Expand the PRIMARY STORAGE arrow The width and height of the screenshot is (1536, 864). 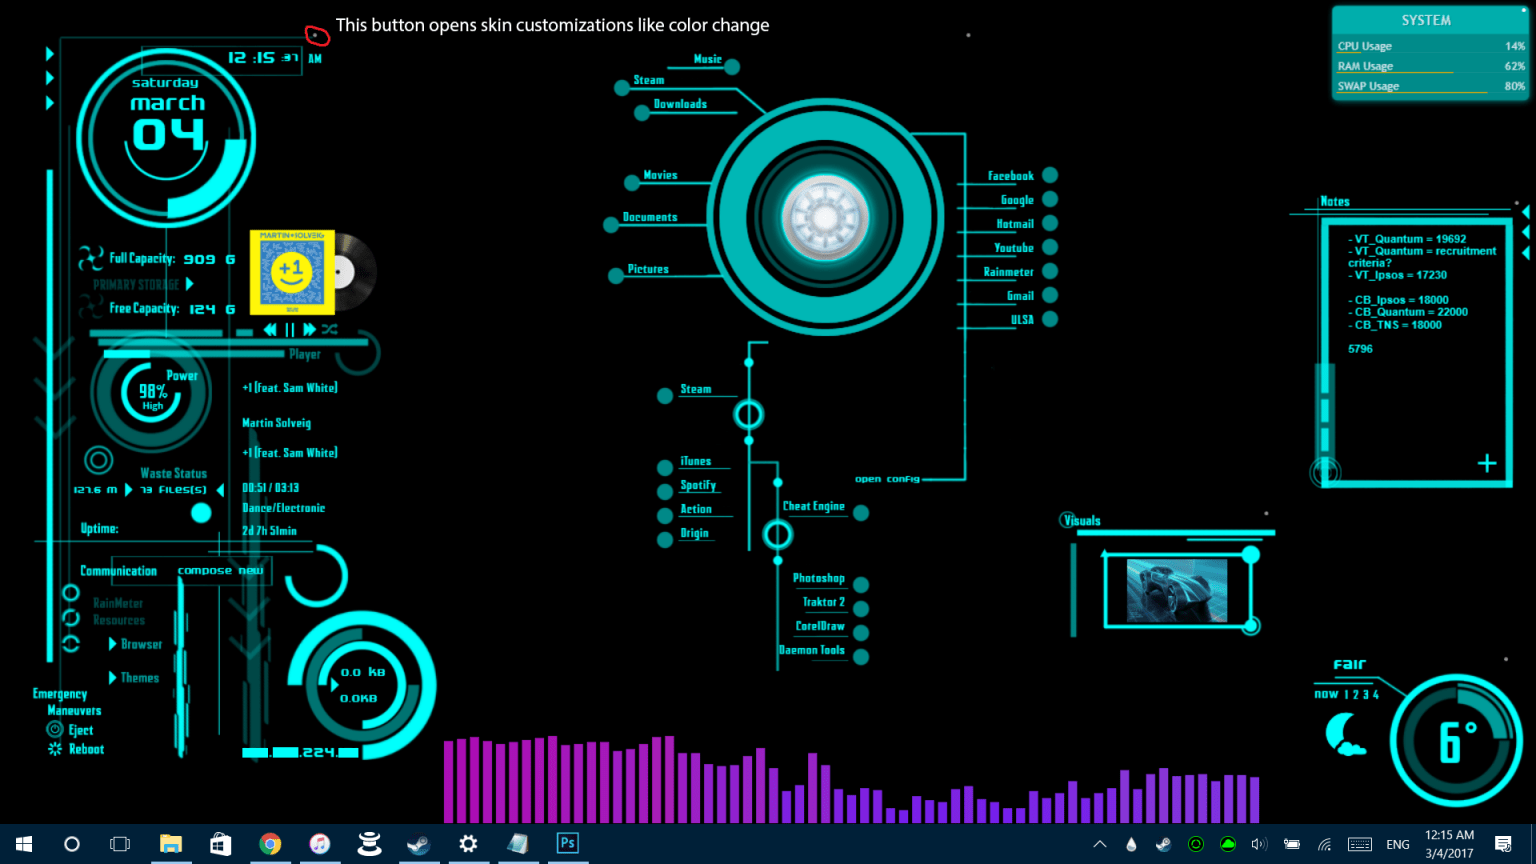pos(188,284)
